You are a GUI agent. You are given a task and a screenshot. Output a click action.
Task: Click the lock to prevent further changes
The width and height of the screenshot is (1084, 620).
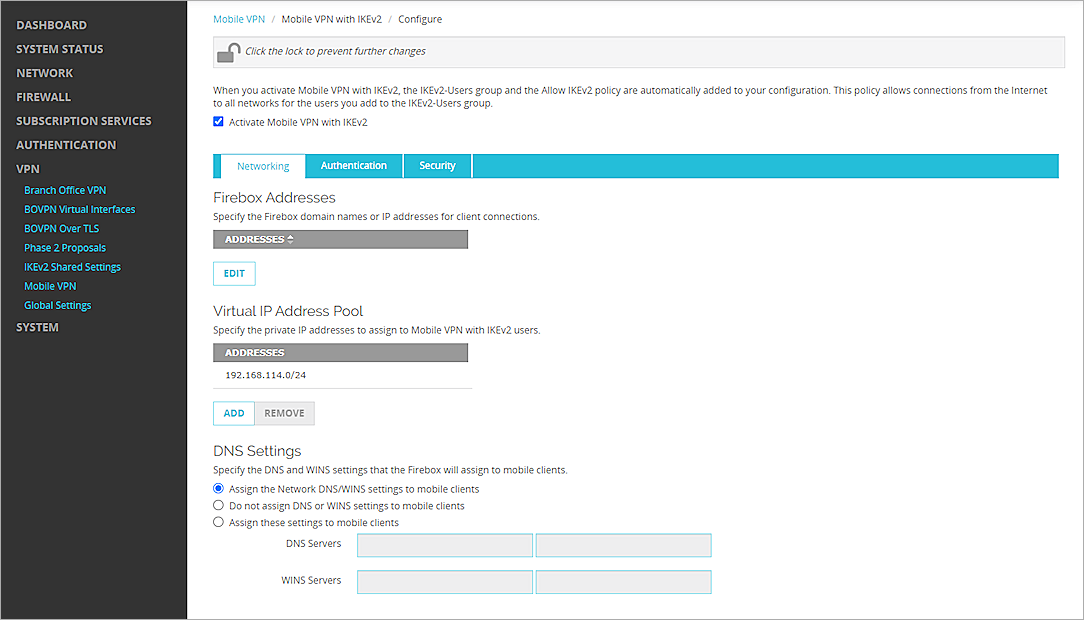(228, 51)
